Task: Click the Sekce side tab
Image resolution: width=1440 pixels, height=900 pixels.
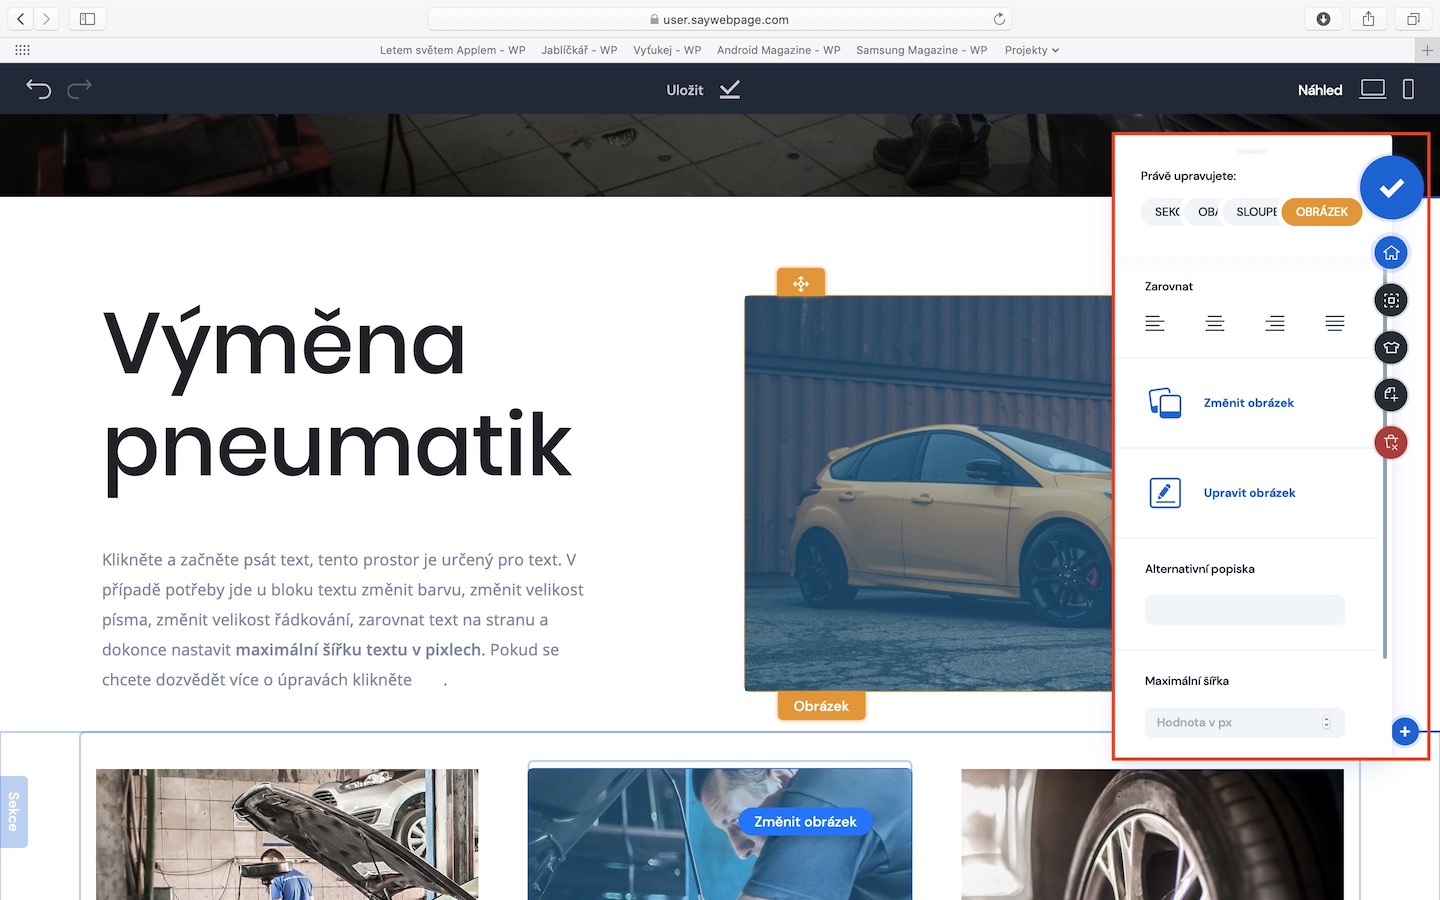Action: click(13, 812)
